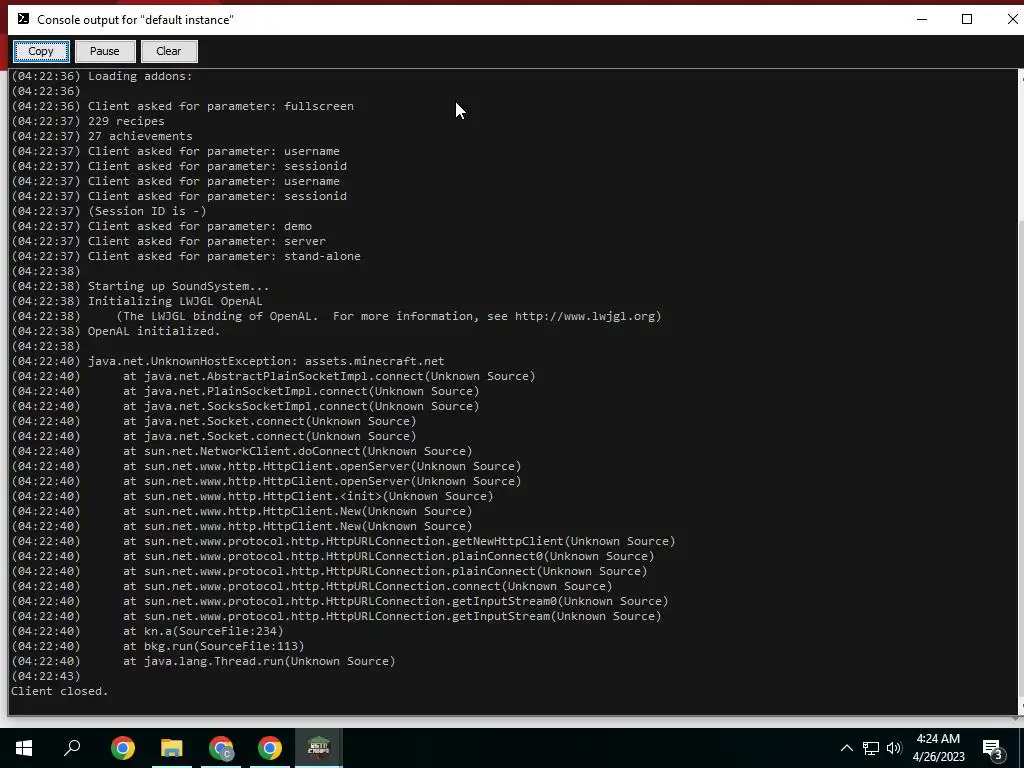Click the "Client closed." line

tap(59, 691)
